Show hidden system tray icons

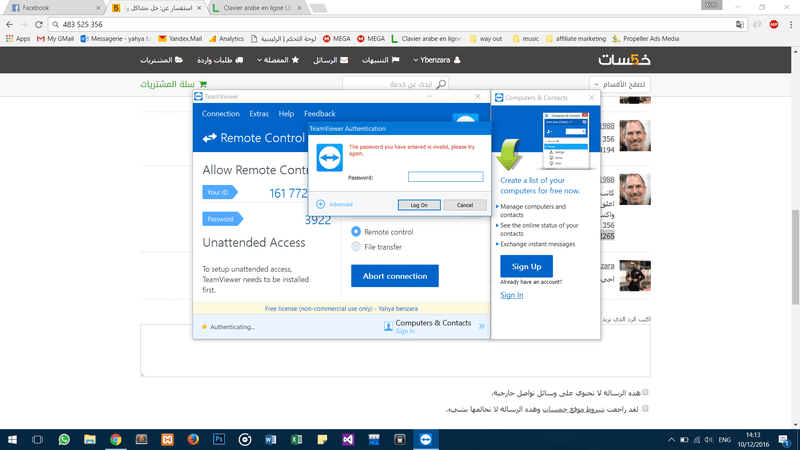671,440
